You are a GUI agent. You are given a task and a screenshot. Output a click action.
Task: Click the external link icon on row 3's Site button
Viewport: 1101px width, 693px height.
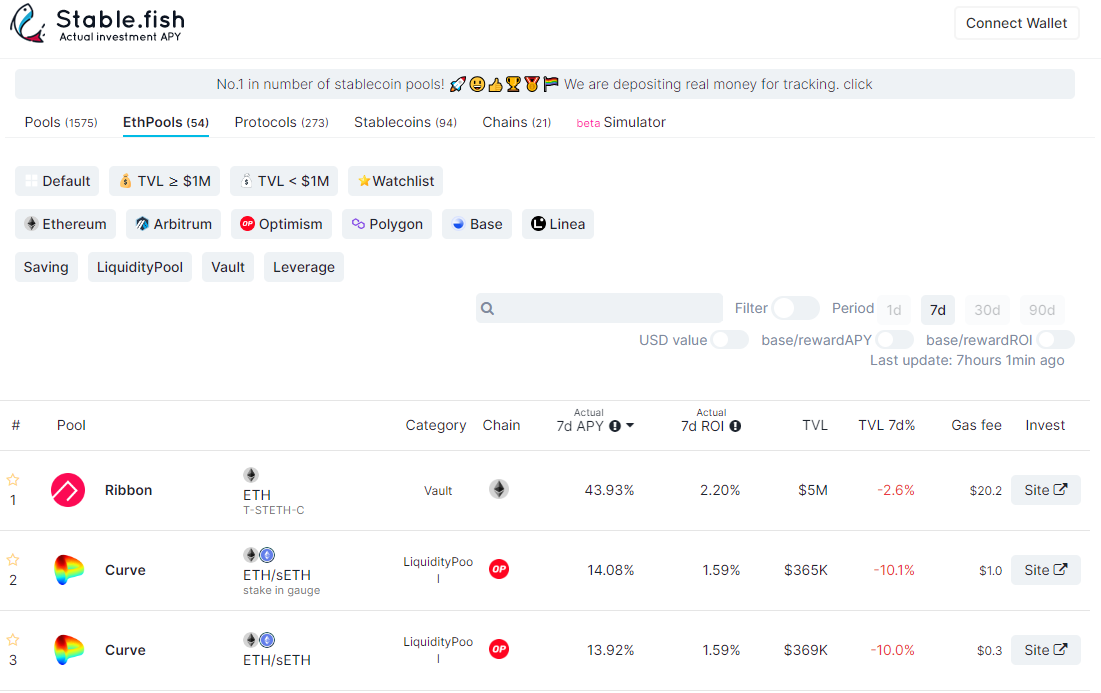coord(1058,650)
